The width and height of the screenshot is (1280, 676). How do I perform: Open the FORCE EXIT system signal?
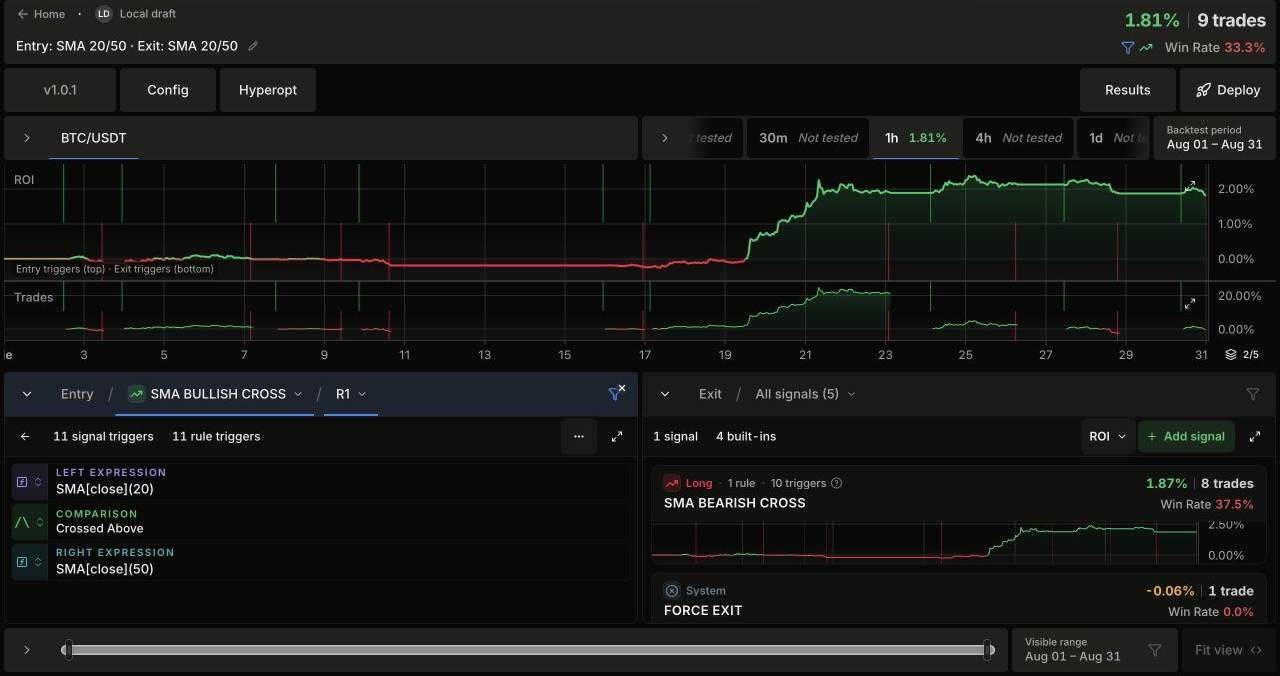click(959, 598)
